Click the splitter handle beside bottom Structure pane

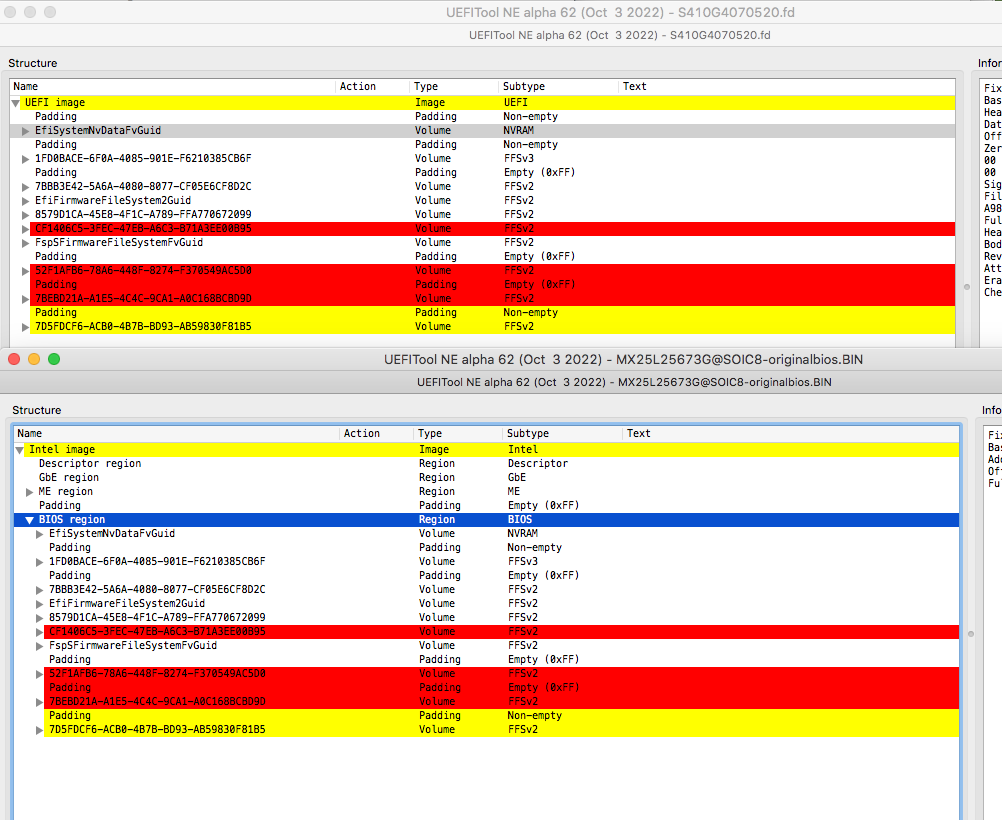click(x=971, y=634)
